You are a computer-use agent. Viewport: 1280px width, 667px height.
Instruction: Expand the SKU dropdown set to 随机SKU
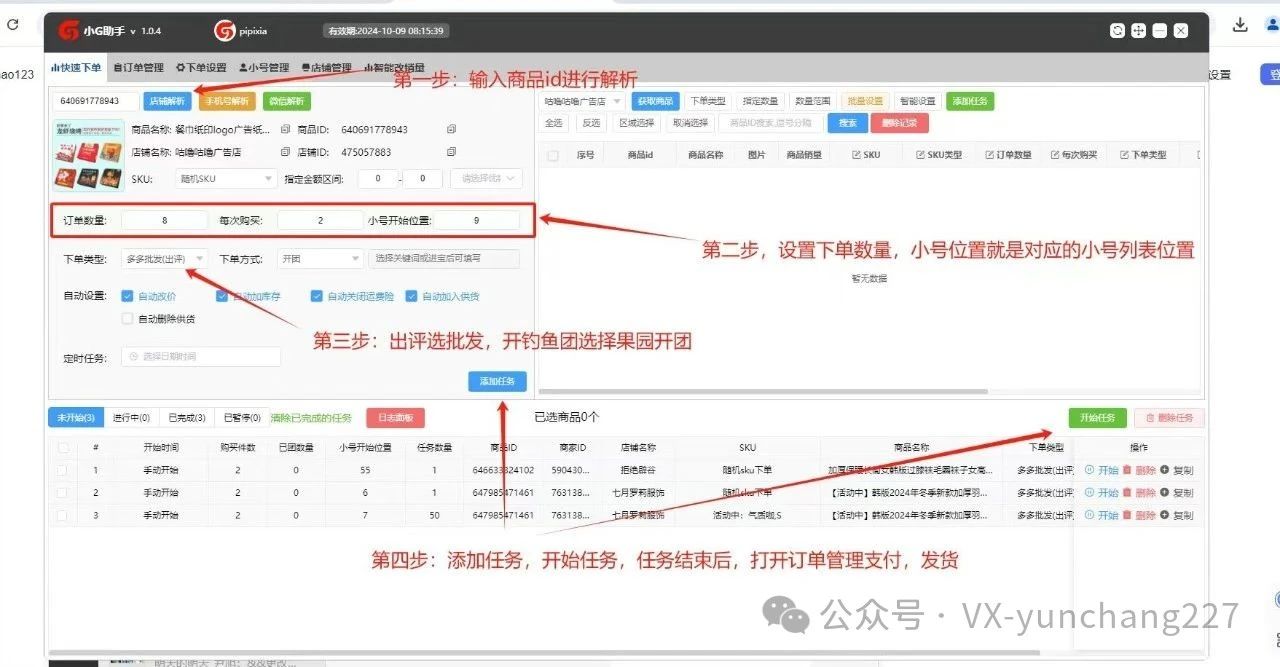226,179
